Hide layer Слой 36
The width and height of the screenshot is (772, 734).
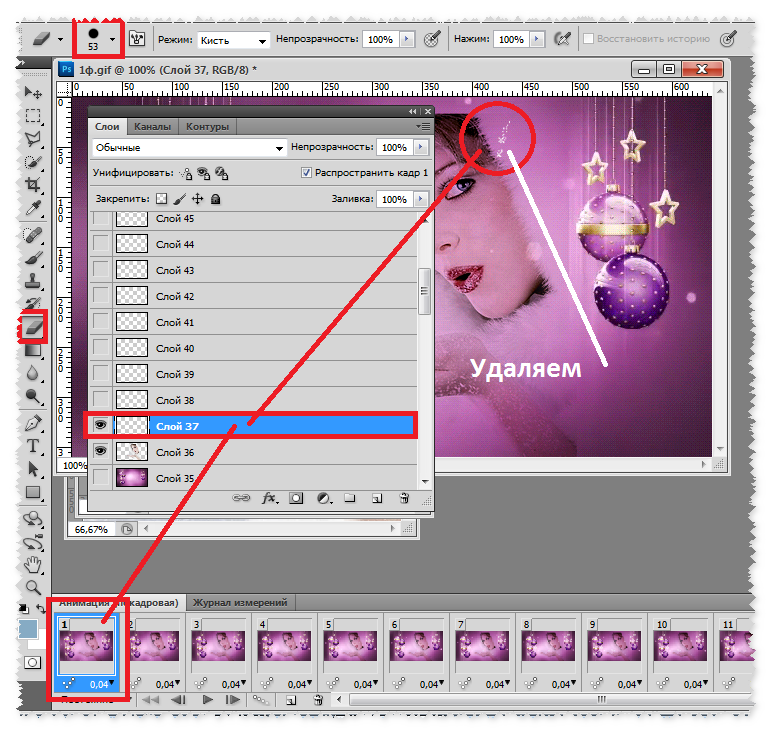(x=100, y=451)
